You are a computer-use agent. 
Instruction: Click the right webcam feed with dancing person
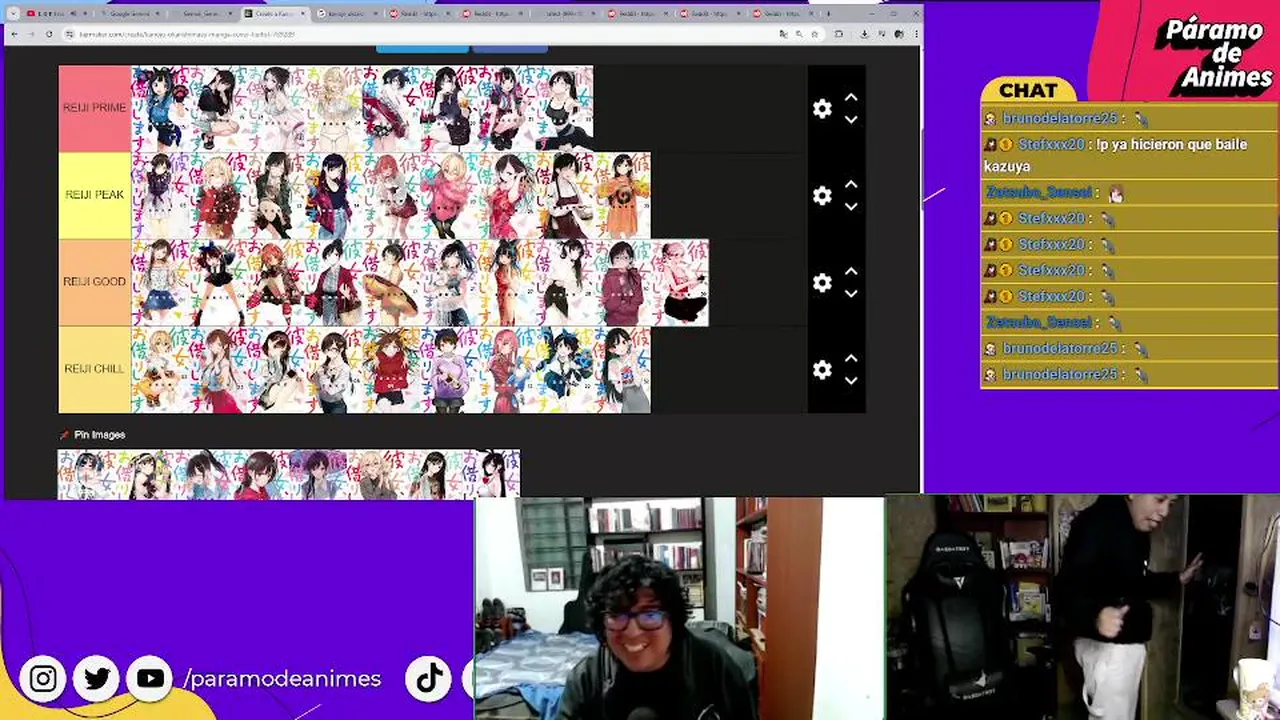point(1083,608)
